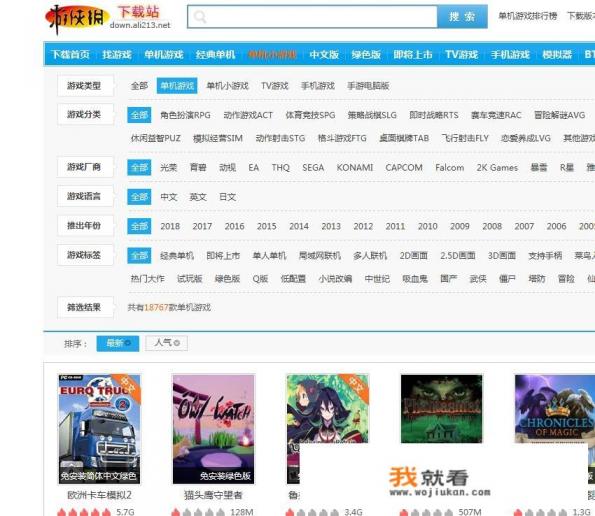Viewport: 595px width, 516px height.
Task: Select the 热门大作 tag
Action: click(x=148, y=279)
